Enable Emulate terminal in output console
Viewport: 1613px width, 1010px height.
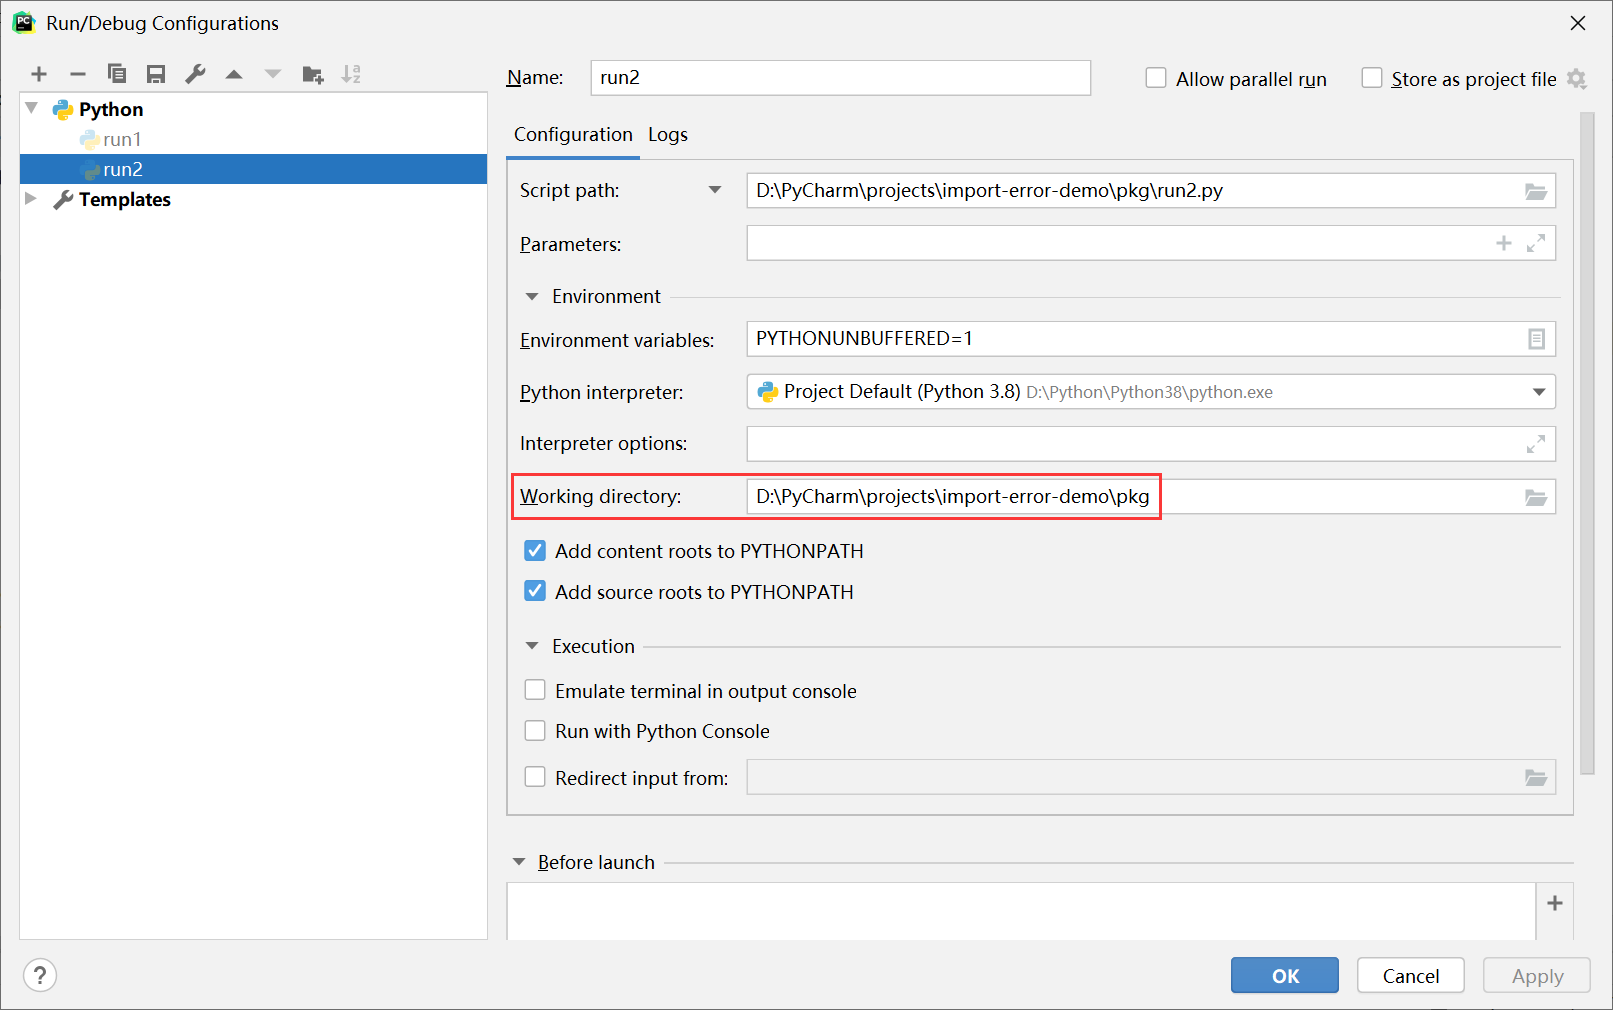click(535, 690)
